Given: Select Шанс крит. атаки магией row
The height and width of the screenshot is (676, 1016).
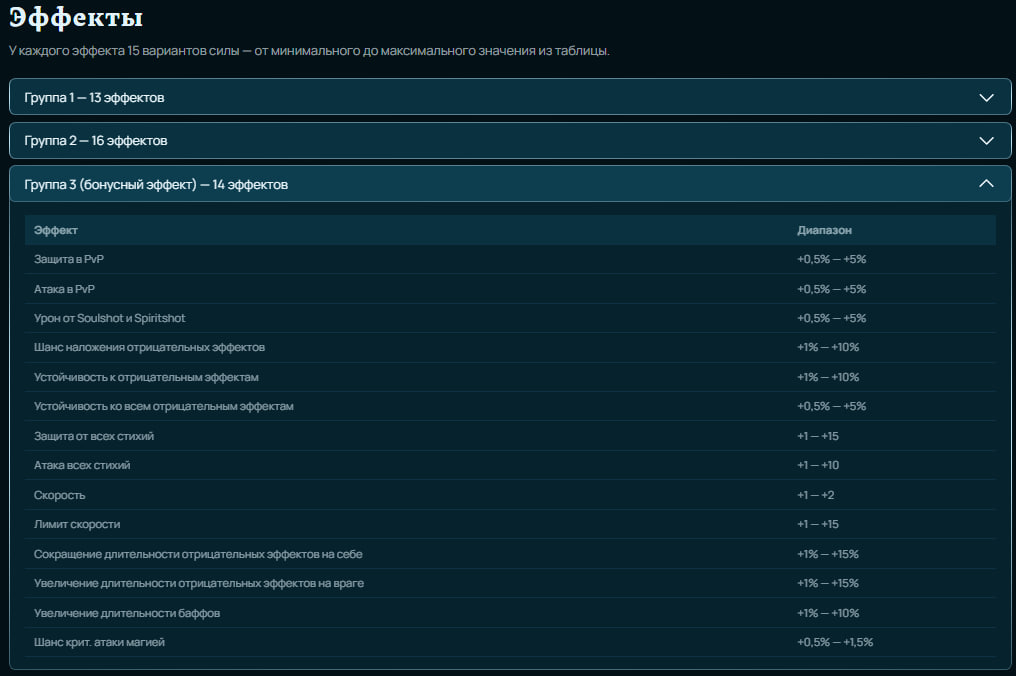Looking at the screenshot, I should coord(510,642).
